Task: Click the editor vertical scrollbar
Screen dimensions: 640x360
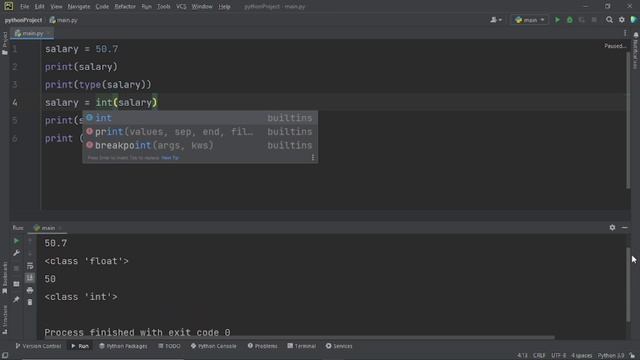Action: point(628,121)
